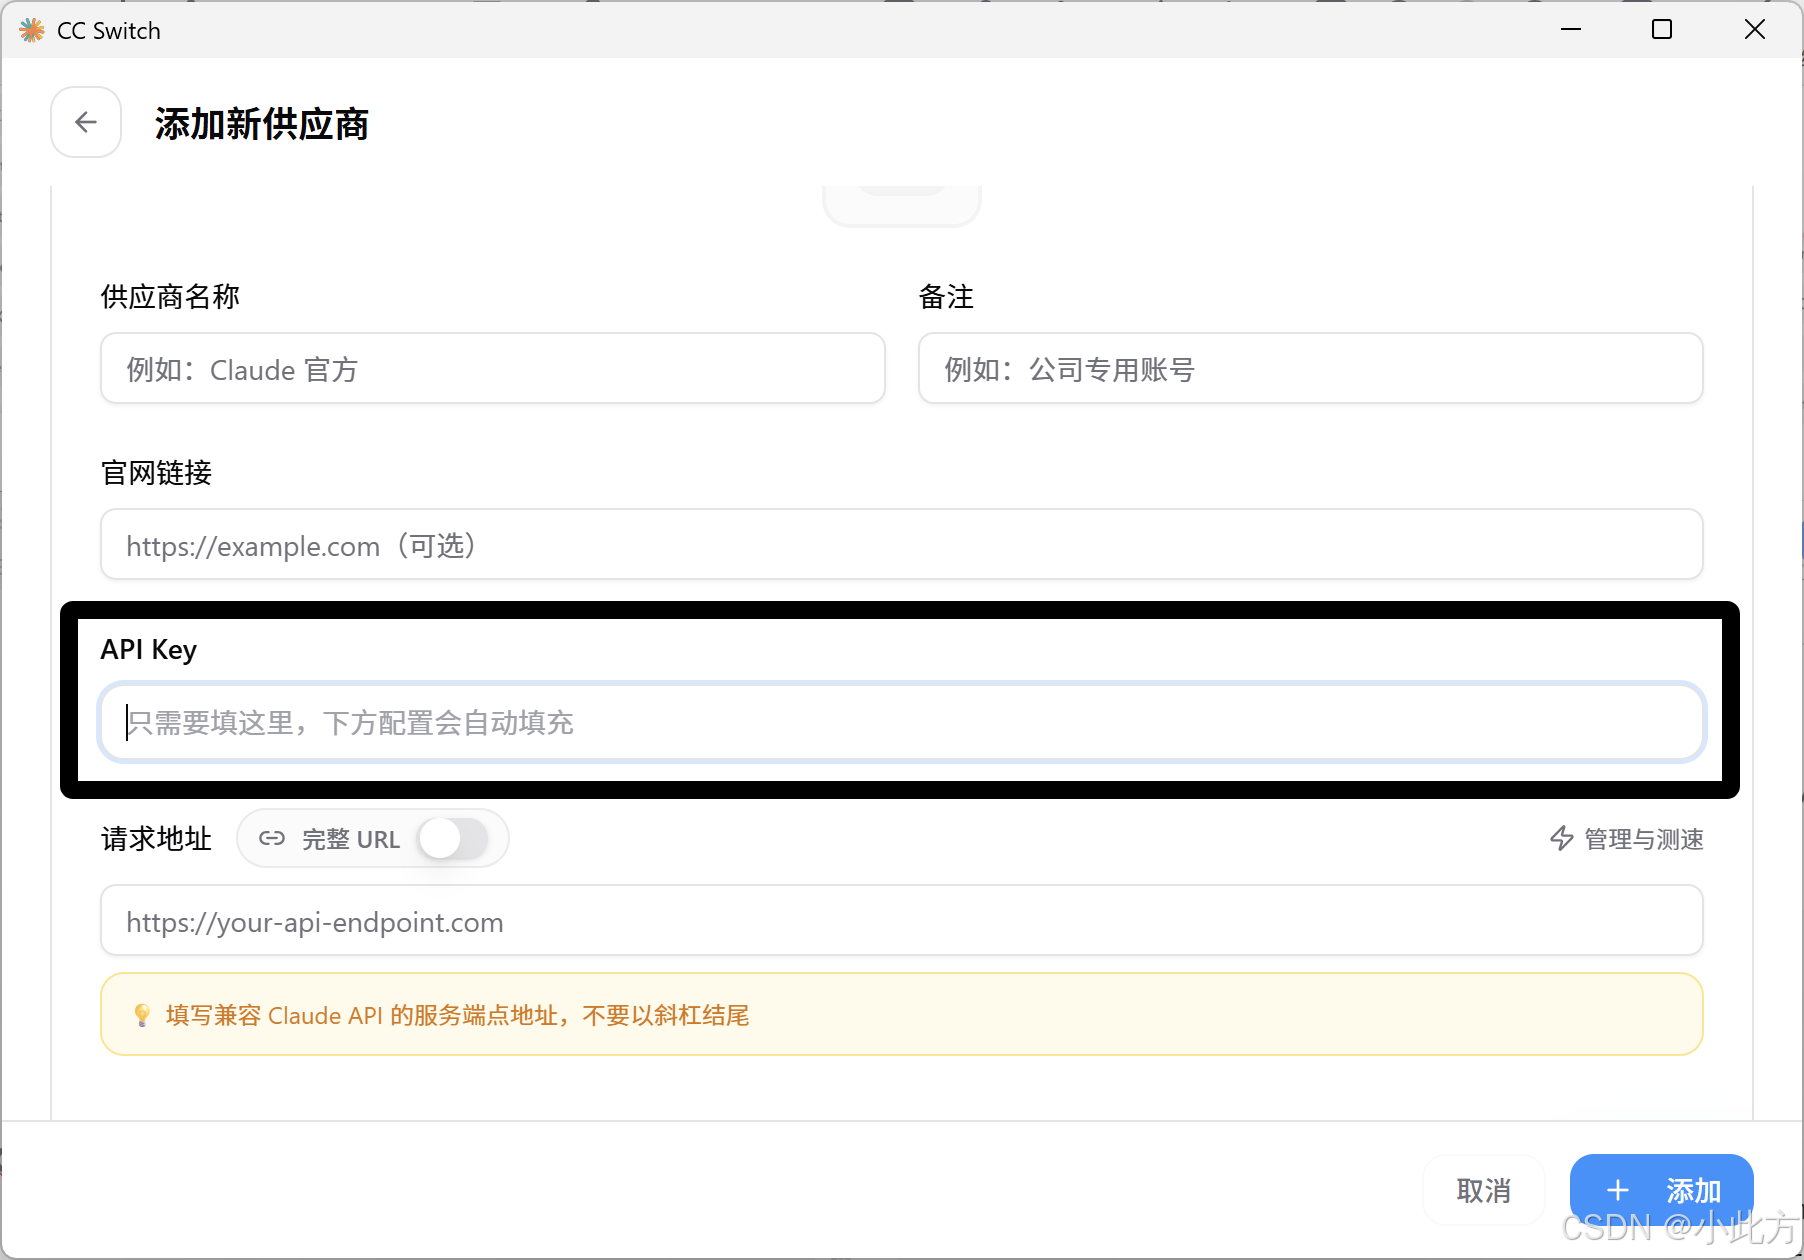This screenshot has width=1804, height=1260.
Task: Click the API Key input field
Action: 902,722
